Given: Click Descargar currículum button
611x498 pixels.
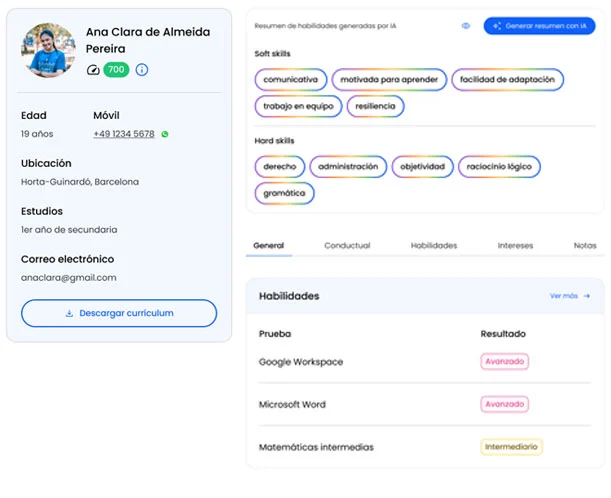Looking at the screenshot, I should point(119,313).
